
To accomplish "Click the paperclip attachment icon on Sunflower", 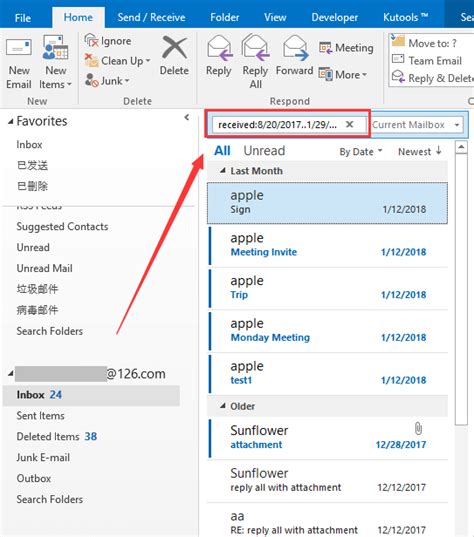I will (x=418, y=429).
